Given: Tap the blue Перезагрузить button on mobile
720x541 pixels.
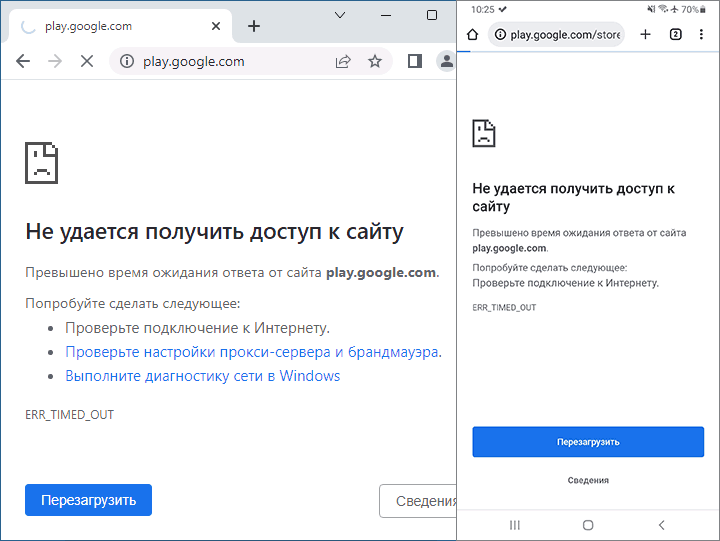Looking at the screenshot, I should point(588,442).
